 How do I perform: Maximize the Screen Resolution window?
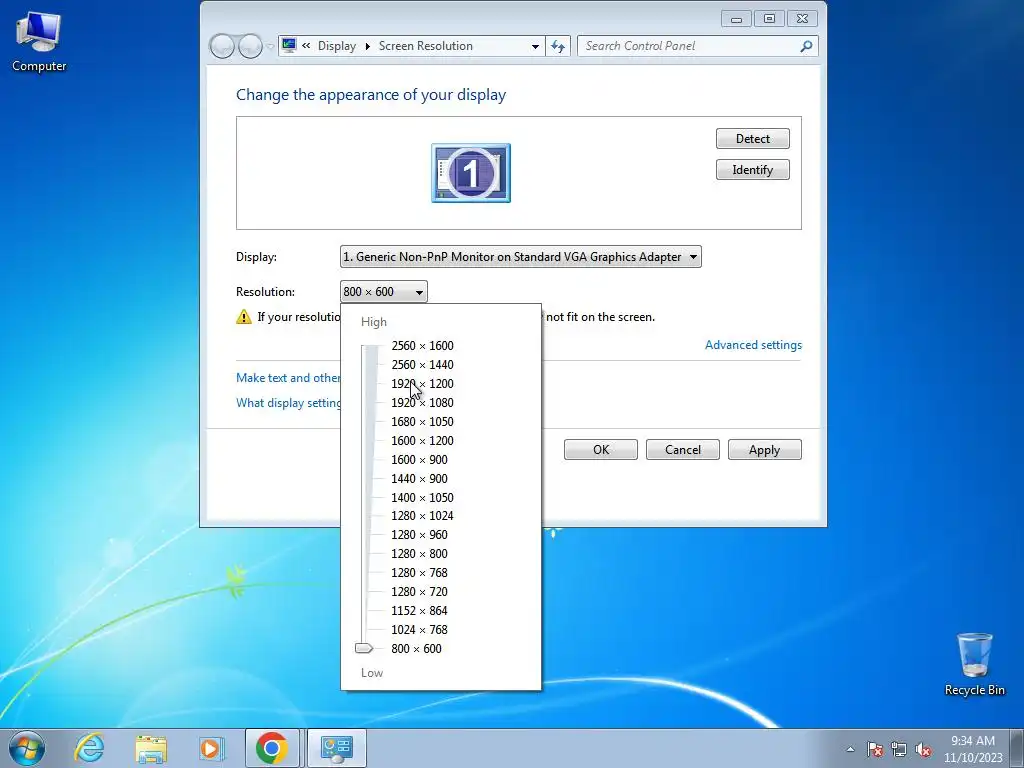pyautogui.click(x=769, y=19)
